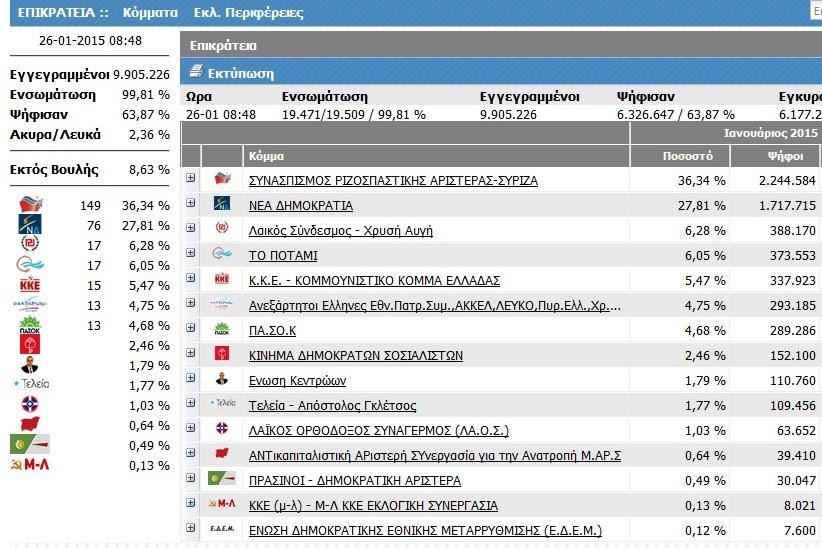Screen dimensions: 822x548
Task: Open the Κόμματα menu item
Action: tap(150, 13)
